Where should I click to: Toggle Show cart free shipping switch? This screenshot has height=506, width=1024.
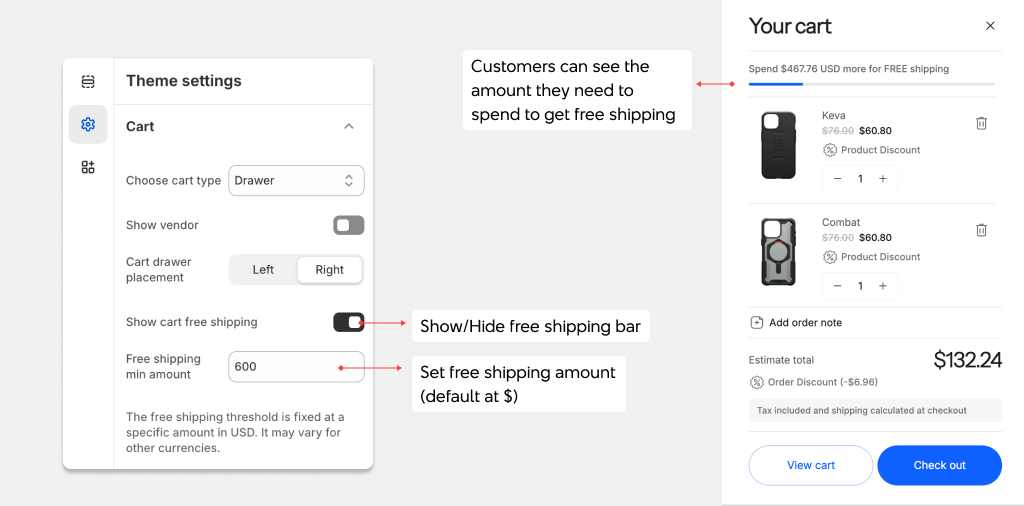point(349,322)
